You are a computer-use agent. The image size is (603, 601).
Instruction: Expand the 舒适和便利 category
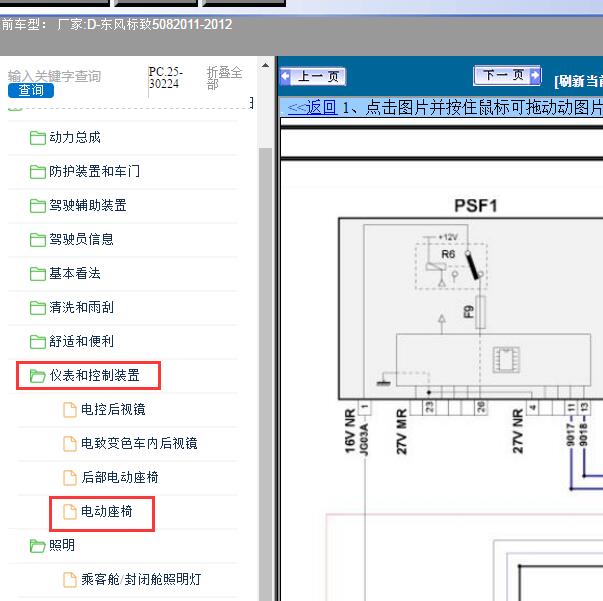coord(82,341)
